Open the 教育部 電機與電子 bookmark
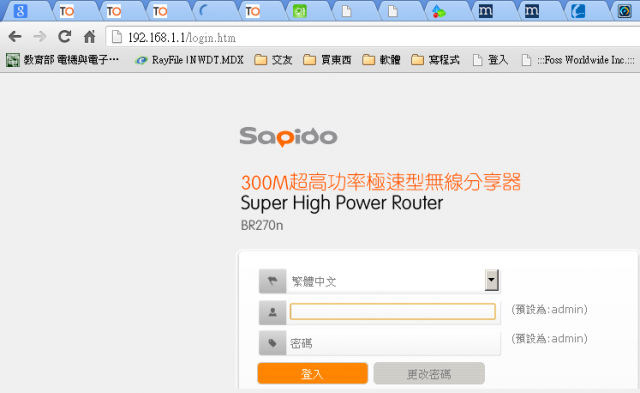Image resolution: width=640 pixels, height=393 pixels. [62, 60]
